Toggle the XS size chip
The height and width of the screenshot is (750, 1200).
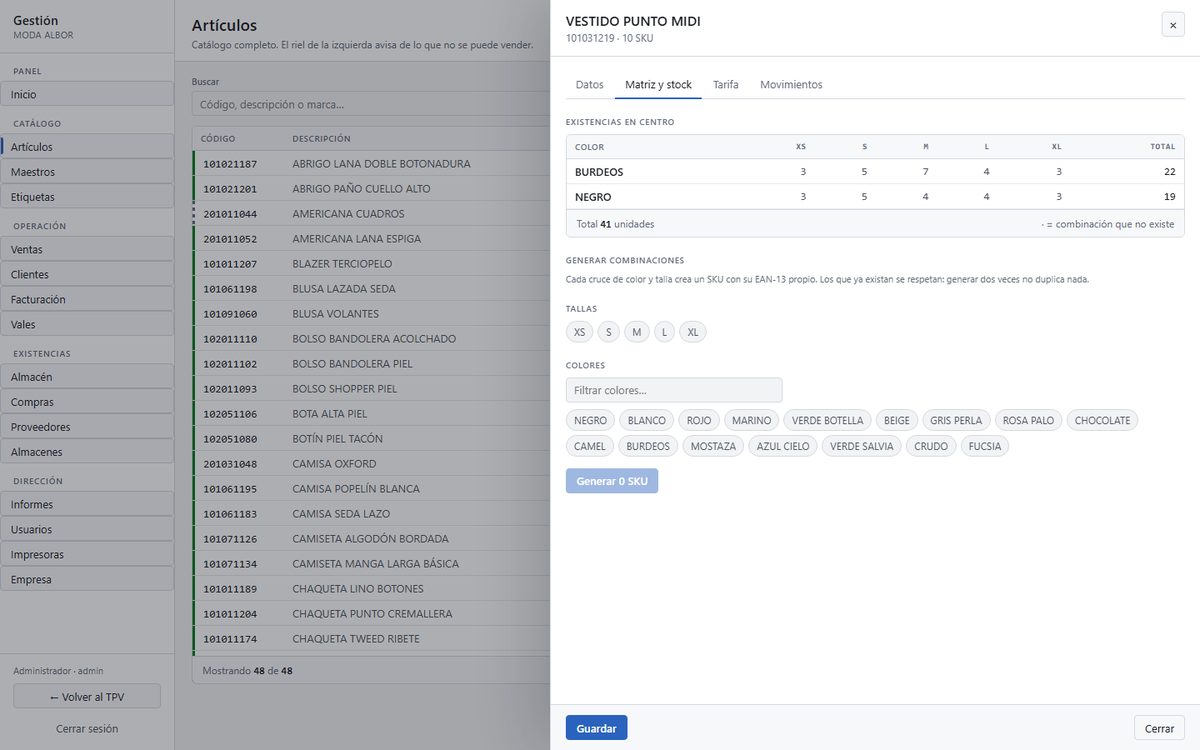[580, 332]
